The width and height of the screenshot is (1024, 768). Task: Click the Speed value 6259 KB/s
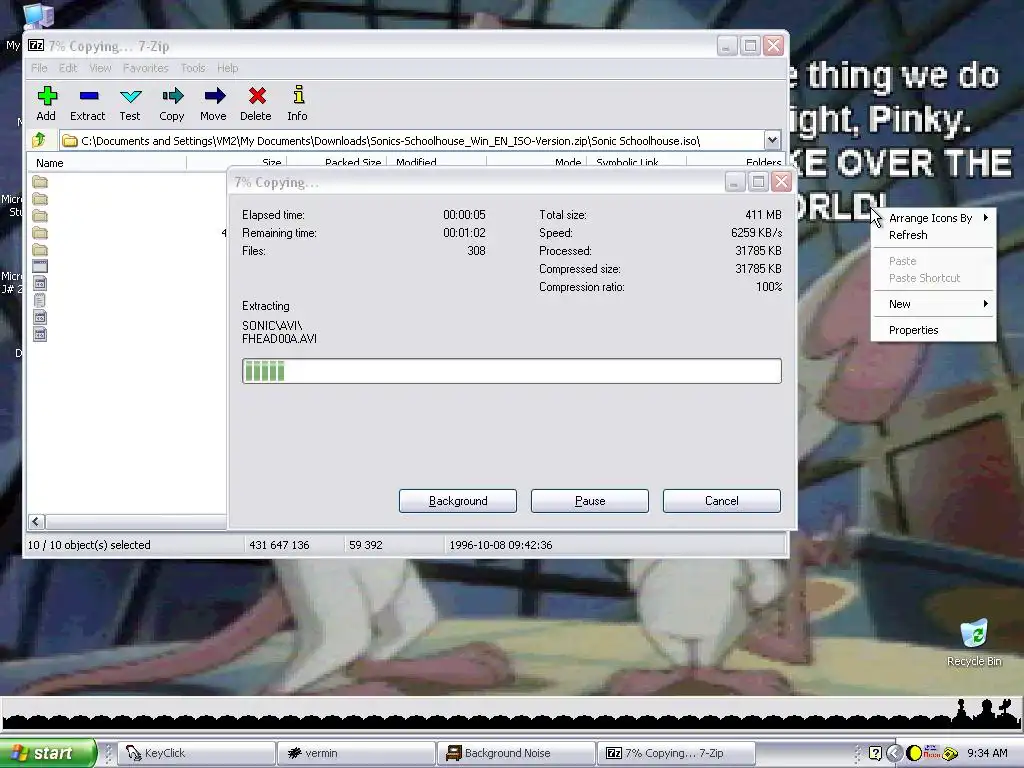pyautogui.click(x=756, y=232)
